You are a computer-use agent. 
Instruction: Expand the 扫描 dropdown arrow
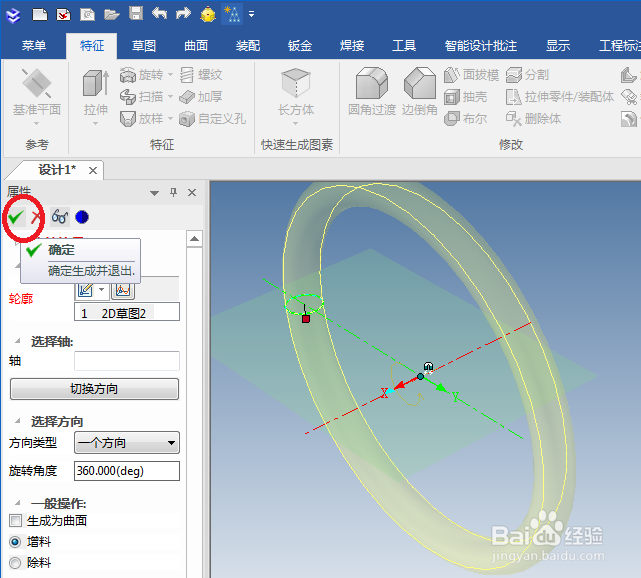click(x=170, y=97)
